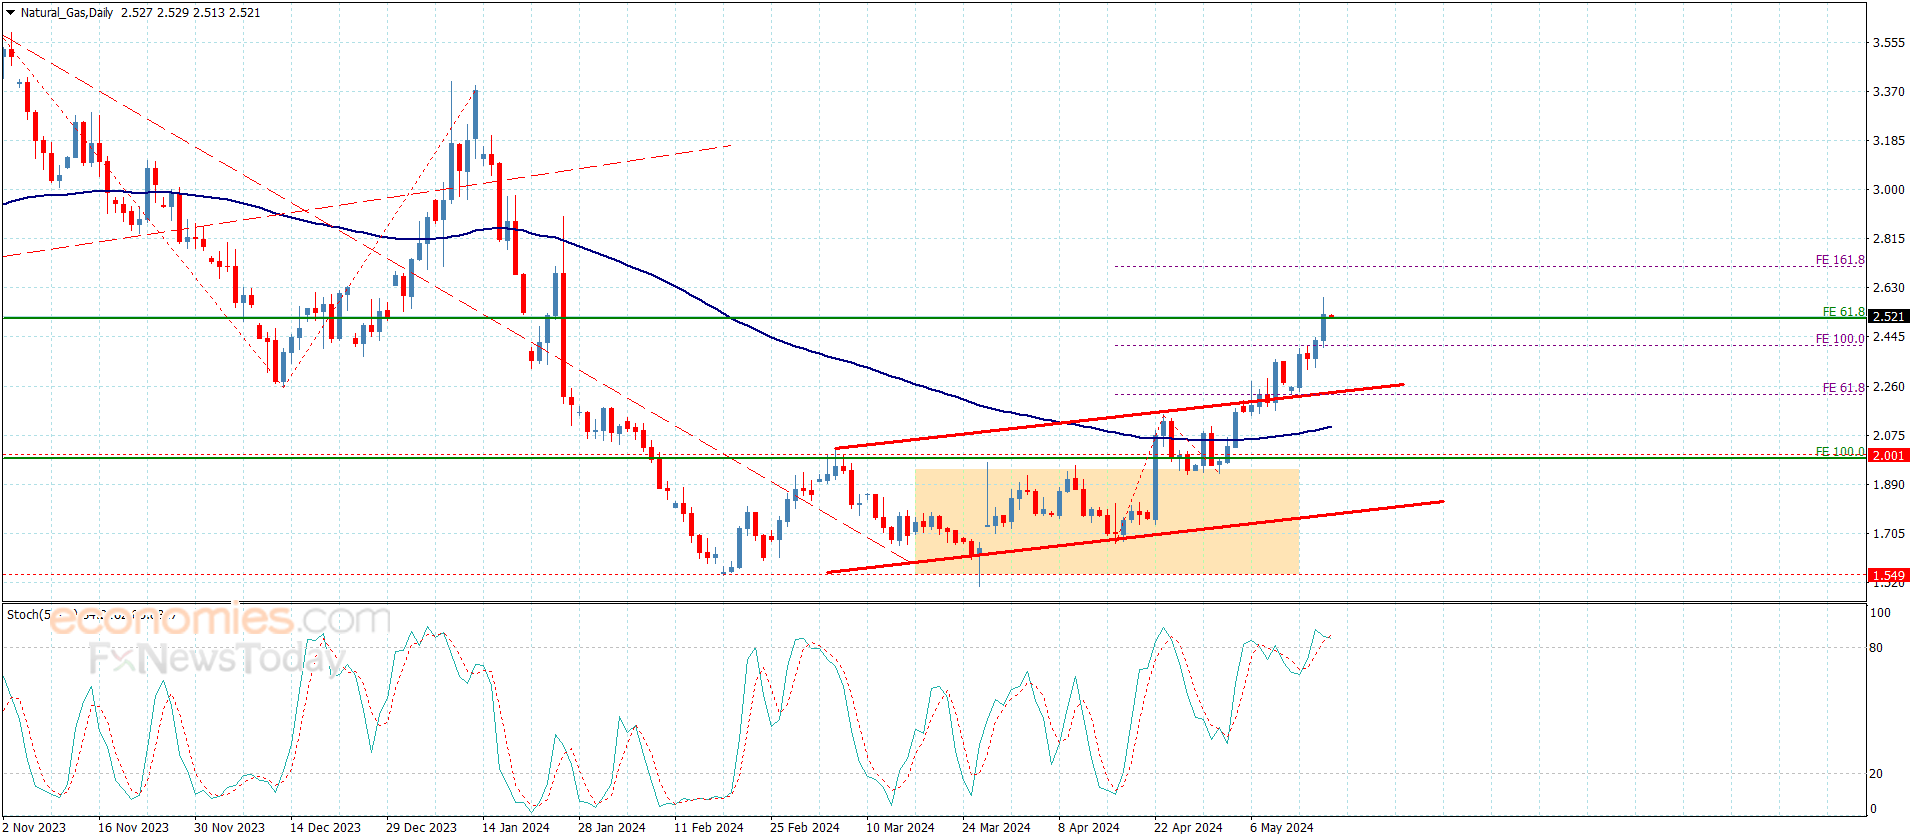Click the green FE 100.0 label
Image resolution: width=1916 pixels, height=840 pixels.
1839,451
